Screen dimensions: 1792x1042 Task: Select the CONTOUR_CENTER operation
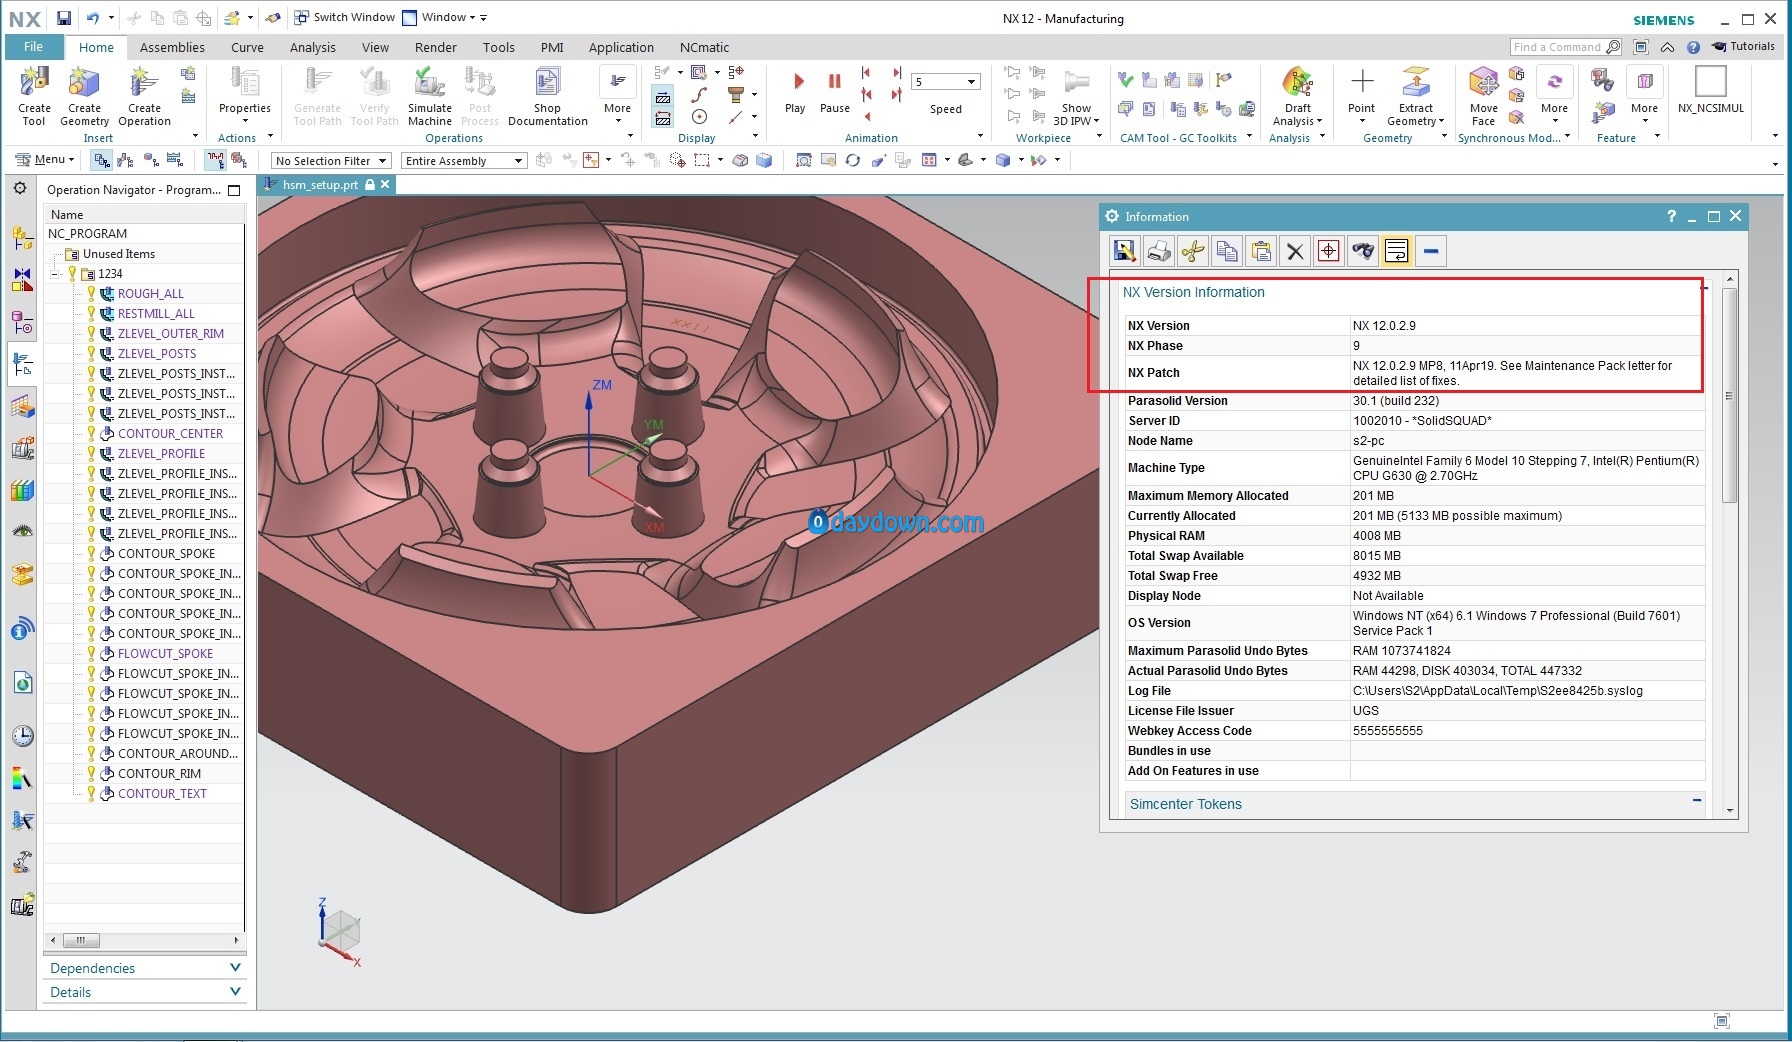coord(170,434)
